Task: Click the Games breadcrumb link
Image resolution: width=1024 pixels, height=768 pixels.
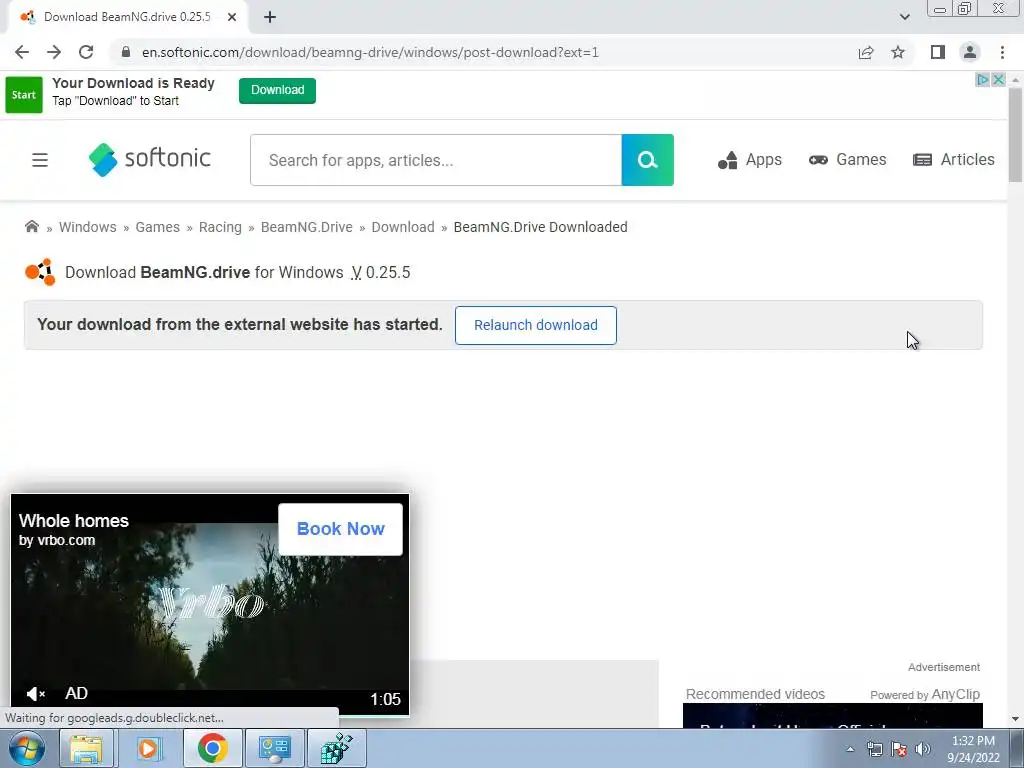Action: point(157,227)
